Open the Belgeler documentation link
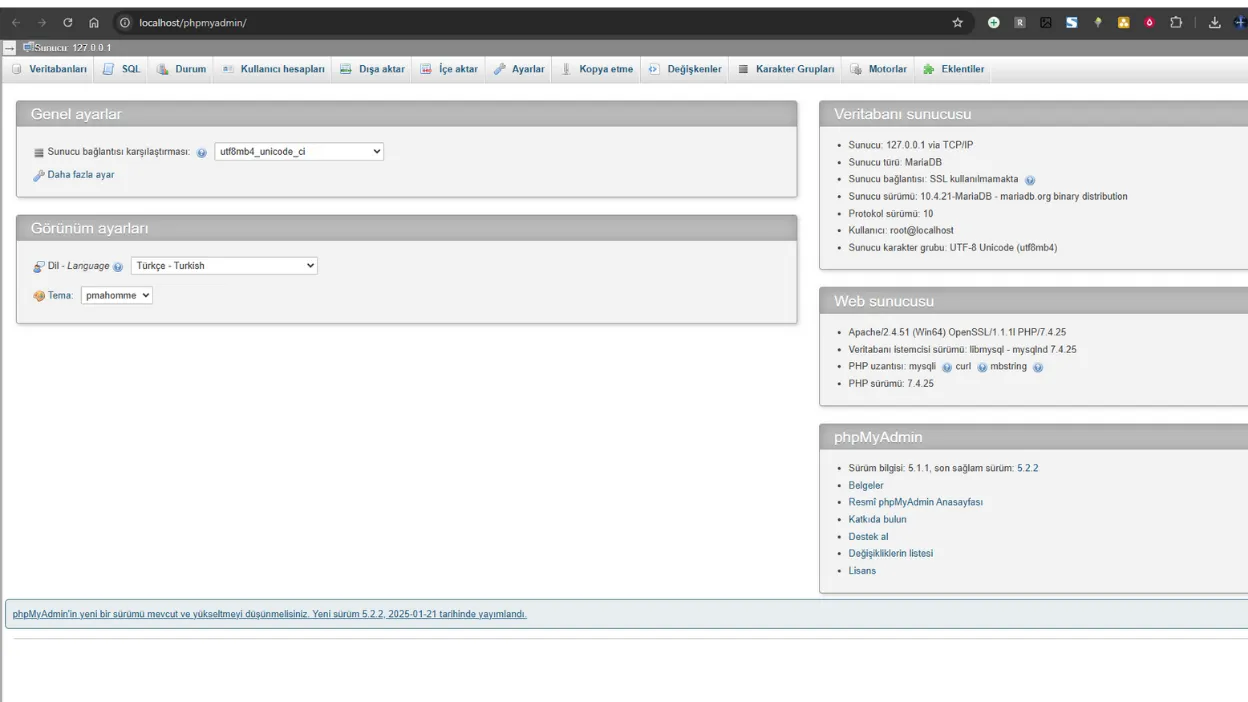The image size is (1248, 702). pyautogui.click(x=865, y=485)
